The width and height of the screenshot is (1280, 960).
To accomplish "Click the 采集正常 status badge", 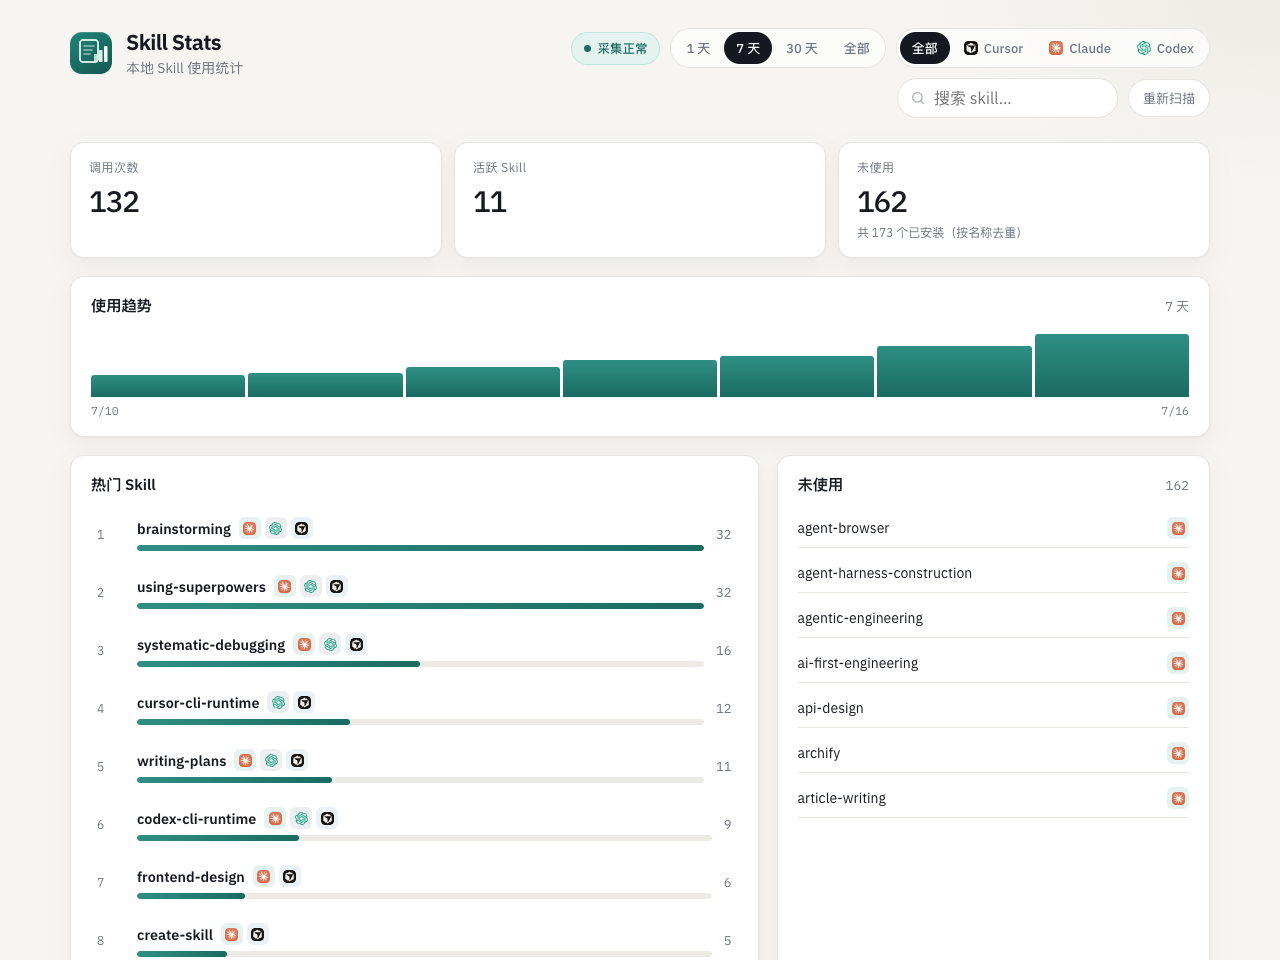I will pyautogui.click(x=615, y=48).
